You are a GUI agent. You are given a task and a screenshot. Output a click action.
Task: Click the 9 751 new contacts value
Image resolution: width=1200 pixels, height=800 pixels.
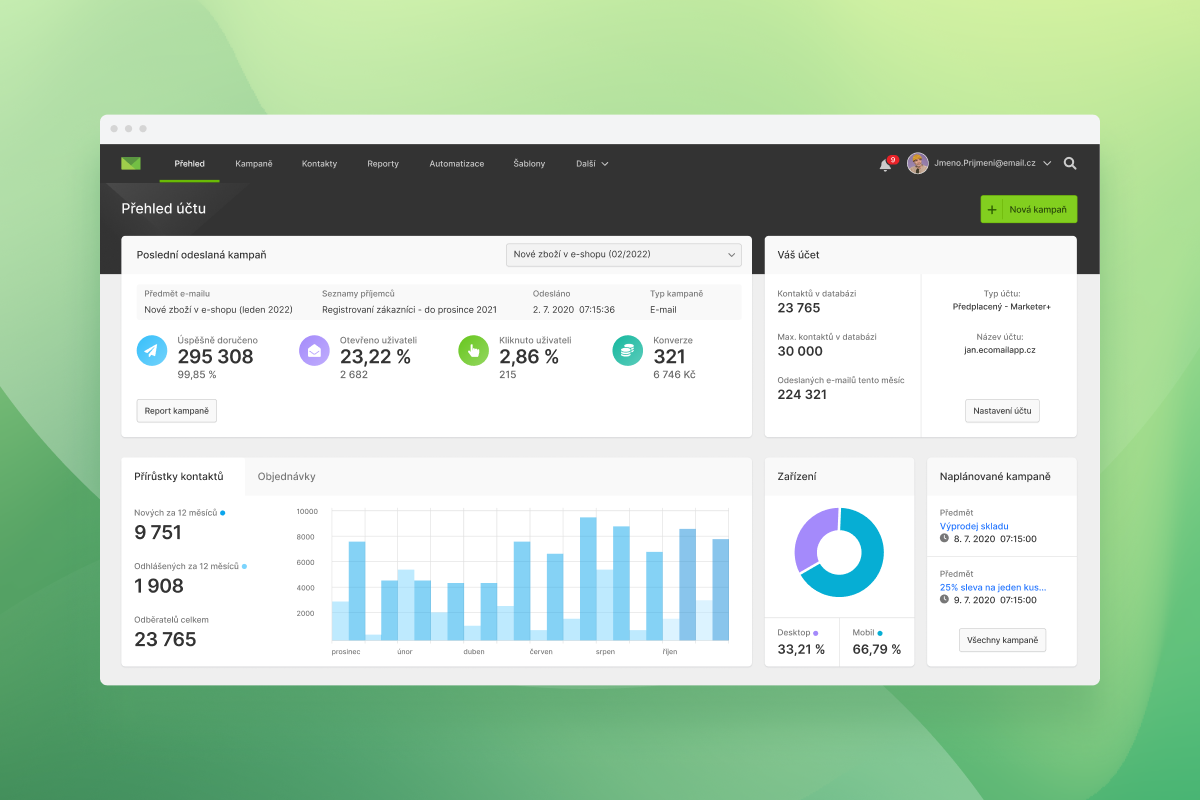[158, 533]
